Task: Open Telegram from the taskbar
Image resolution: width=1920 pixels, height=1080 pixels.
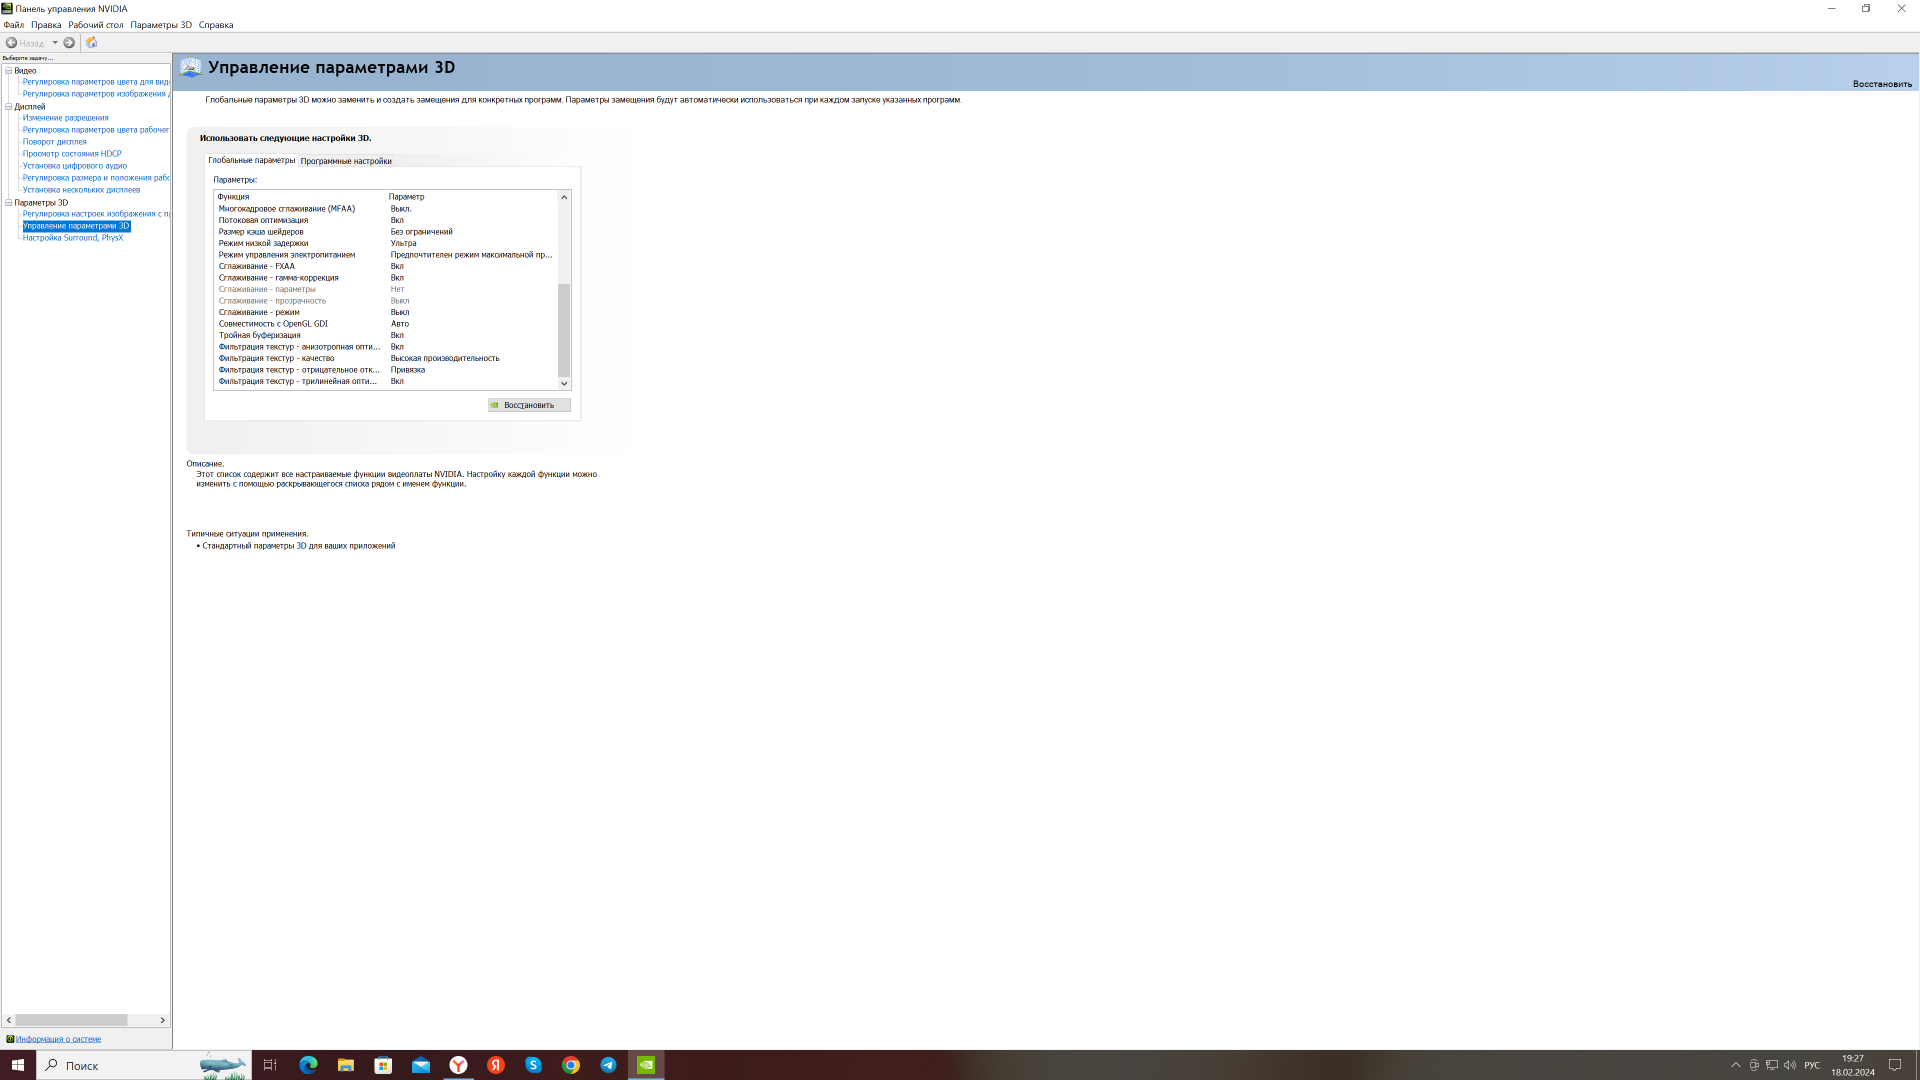Action: click(608, 1065)
